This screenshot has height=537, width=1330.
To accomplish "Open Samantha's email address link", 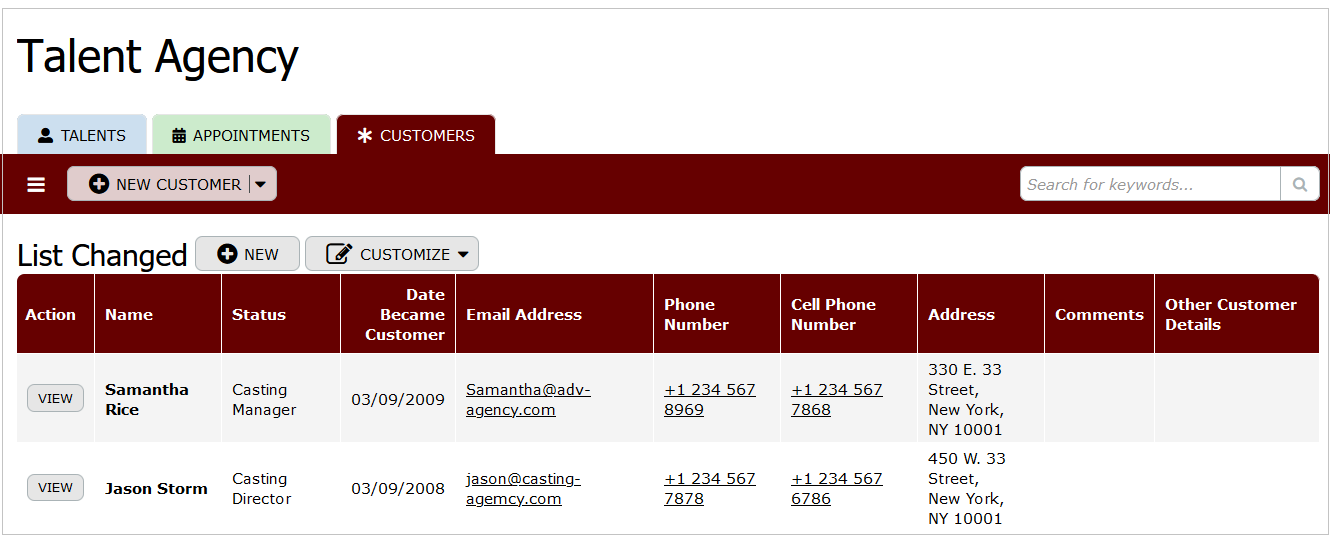I will [527, 399].
